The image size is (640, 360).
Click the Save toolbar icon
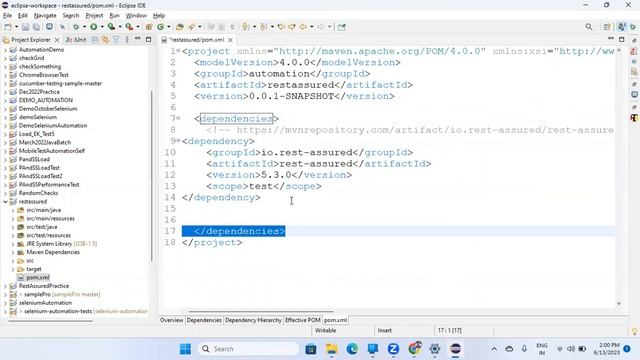click(x=25, y=27)
